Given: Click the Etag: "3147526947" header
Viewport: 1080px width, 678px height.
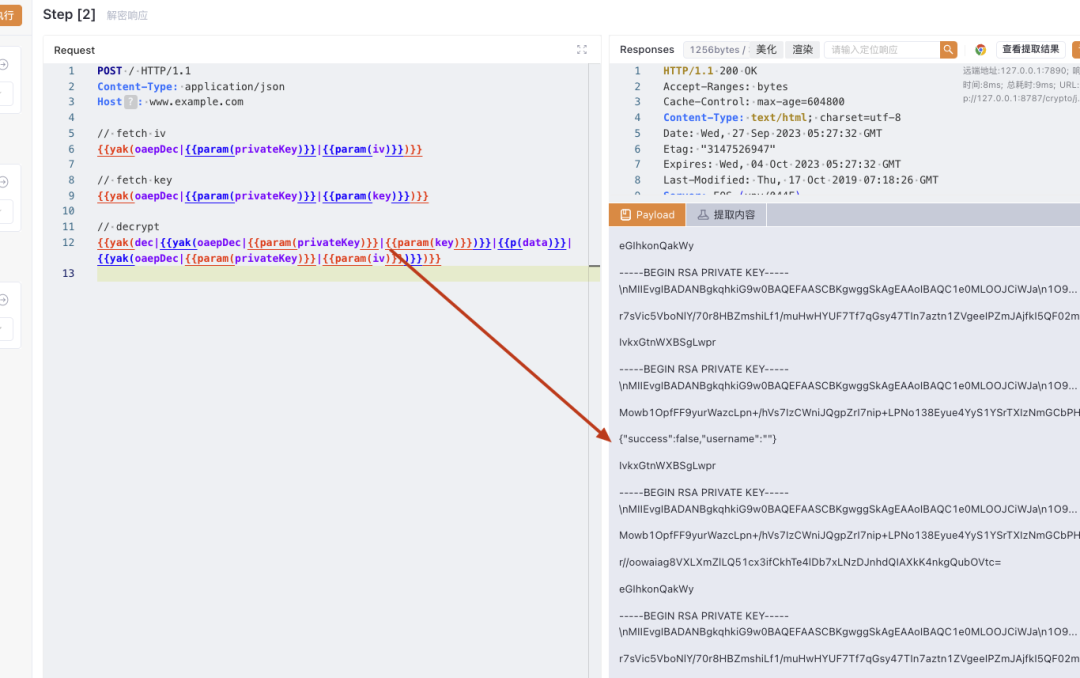Looking at the screenshot, I should pos(719,150).
